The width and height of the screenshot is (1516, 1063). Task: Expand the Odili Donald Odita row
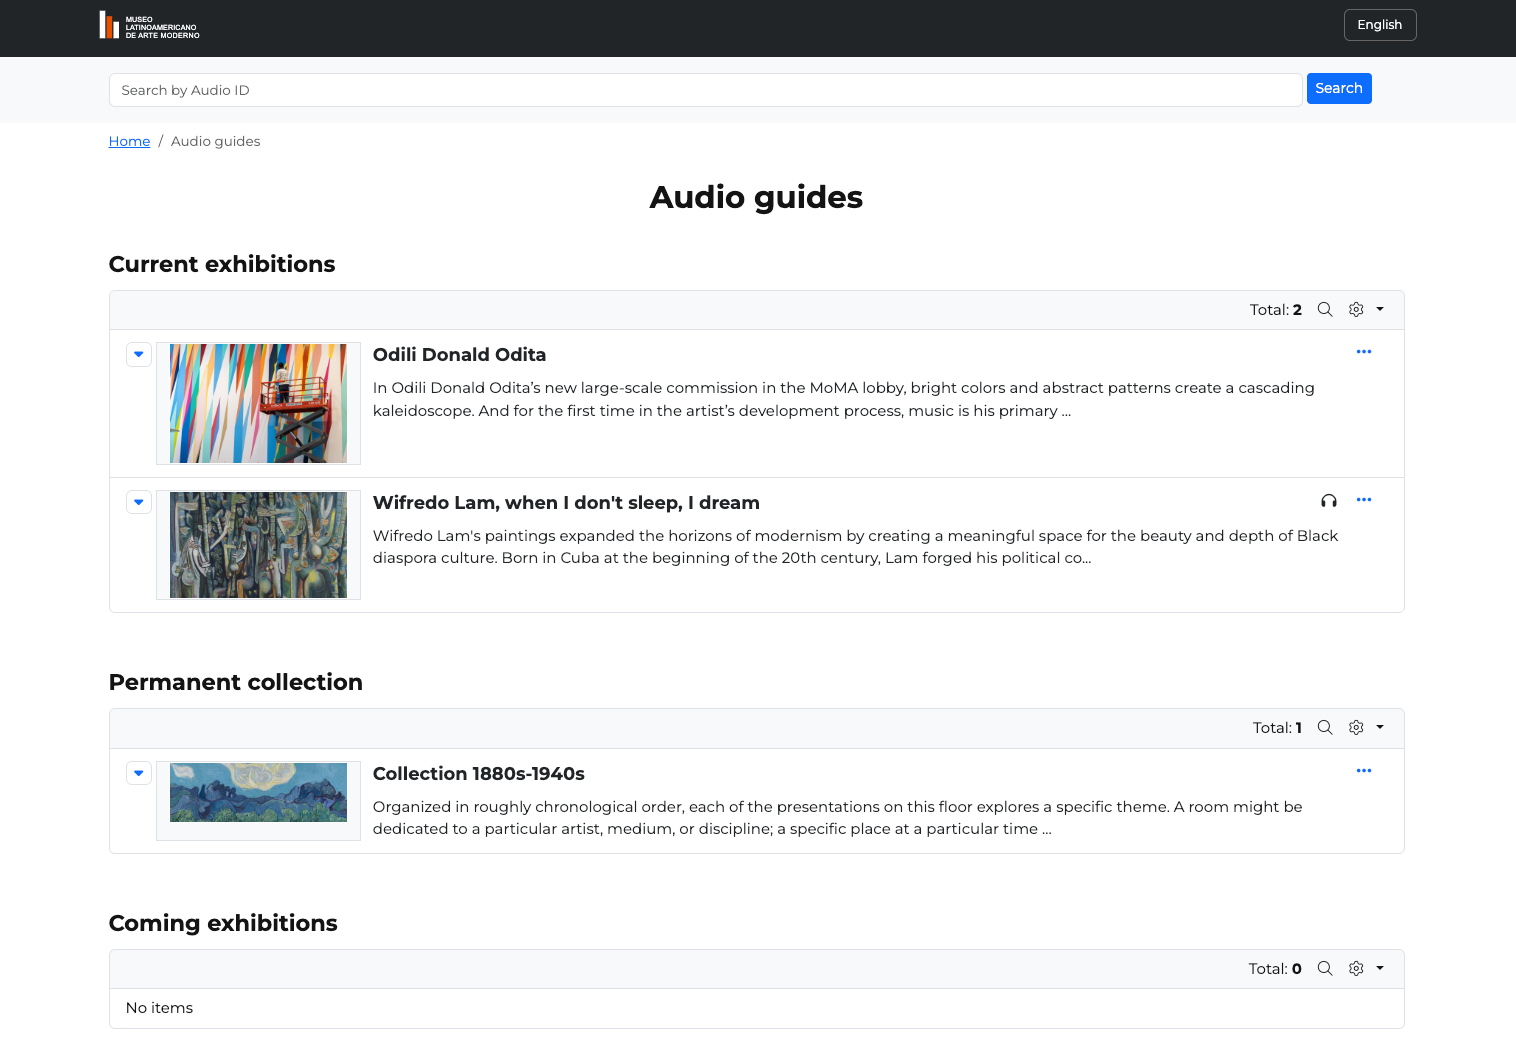(x=139, y=355)
